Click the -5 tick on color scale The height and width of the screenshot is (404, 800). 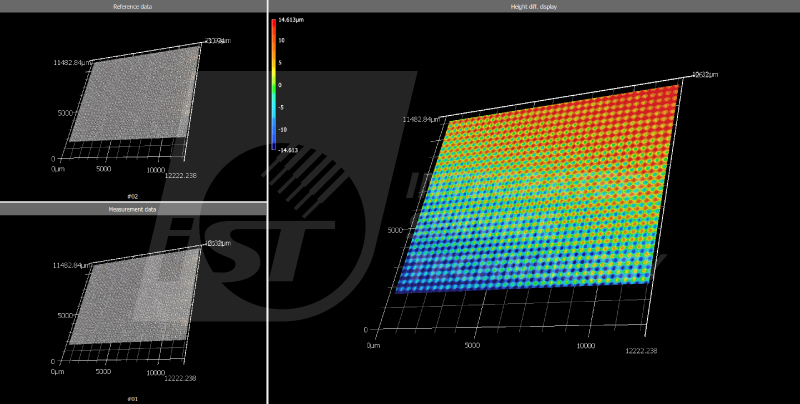click(281, 107)
